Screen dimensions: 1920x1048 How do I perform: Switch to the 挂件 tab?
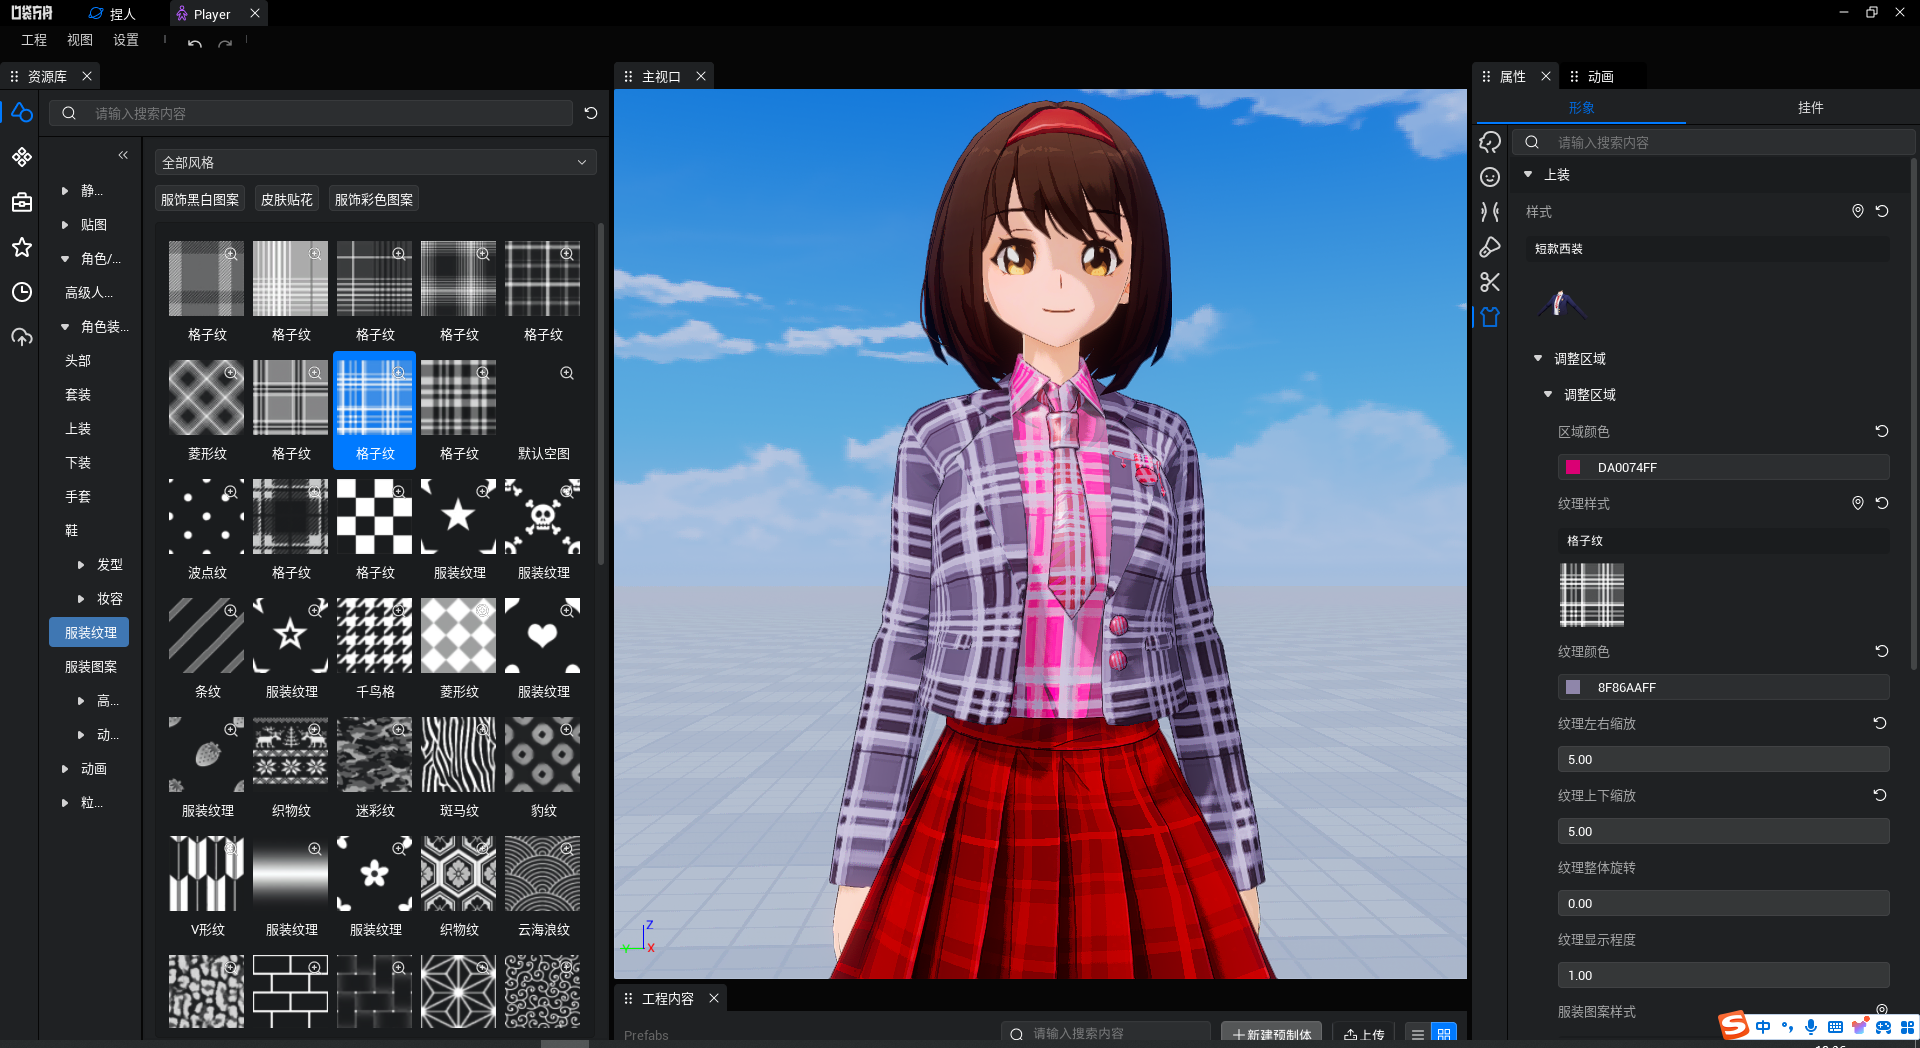[1810, 107]
